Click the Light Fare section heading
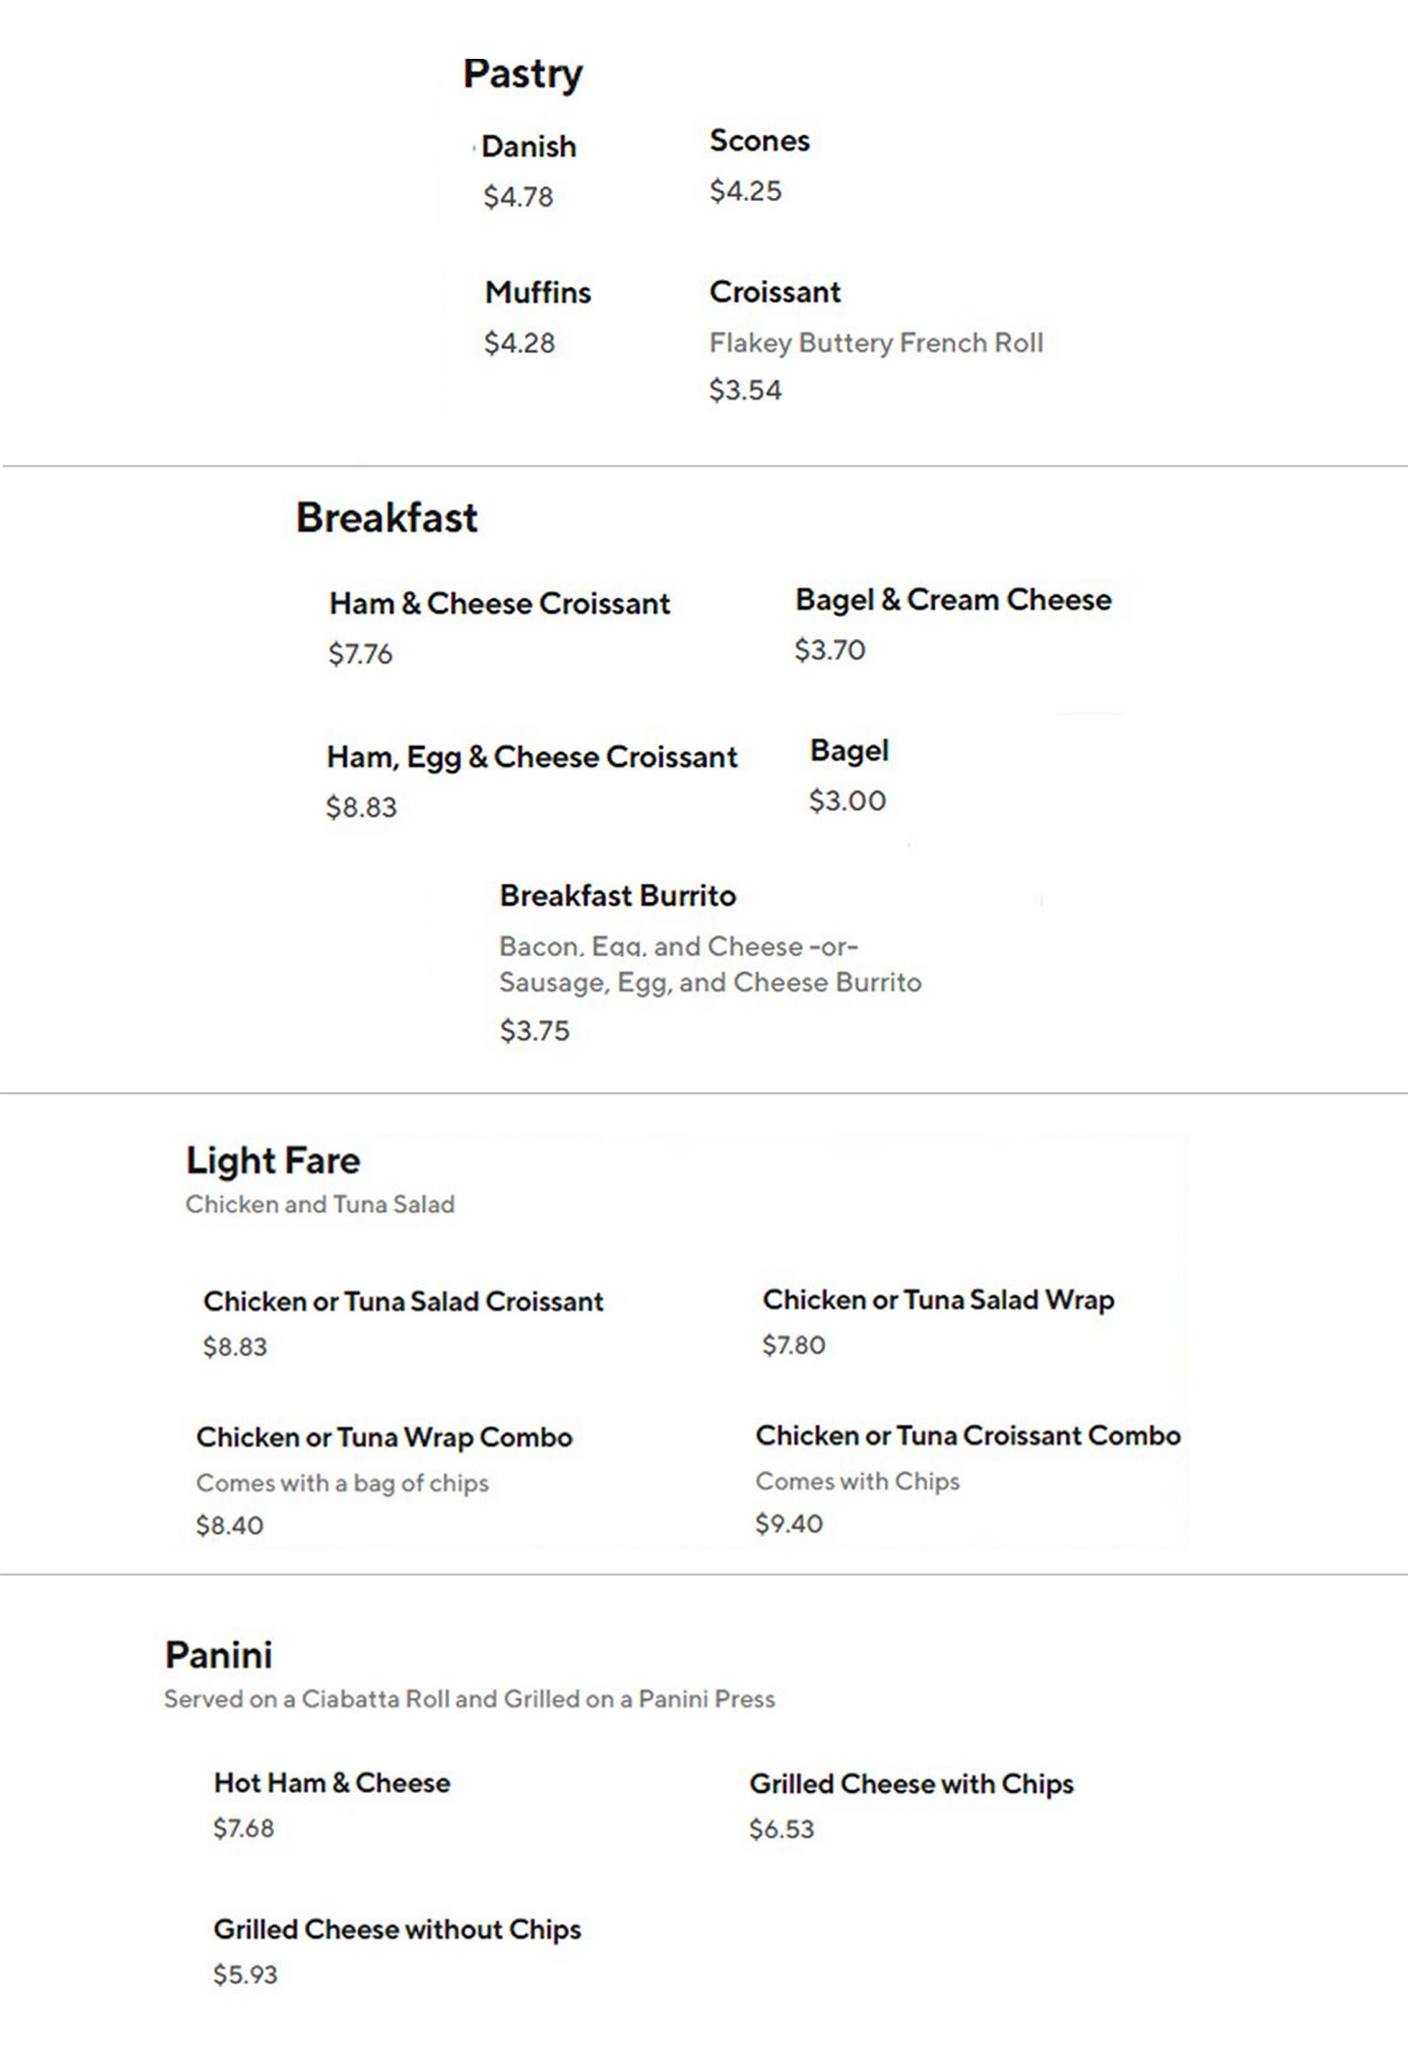1408x2048 pixels. [272, 1160]
